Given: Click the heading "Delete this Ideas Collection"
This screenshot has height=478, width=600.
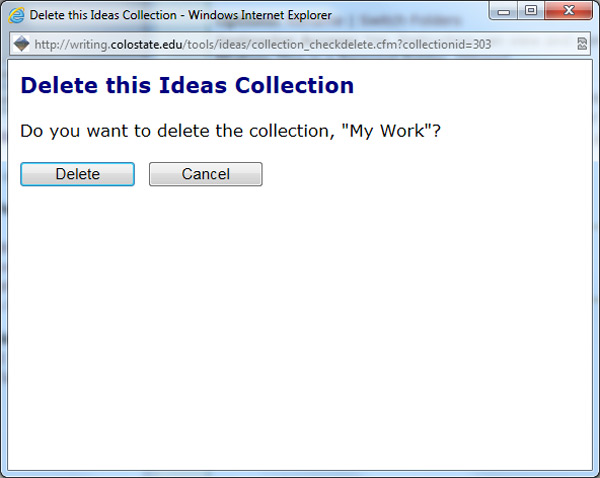Looking at the screenshot, I should 187,85.
